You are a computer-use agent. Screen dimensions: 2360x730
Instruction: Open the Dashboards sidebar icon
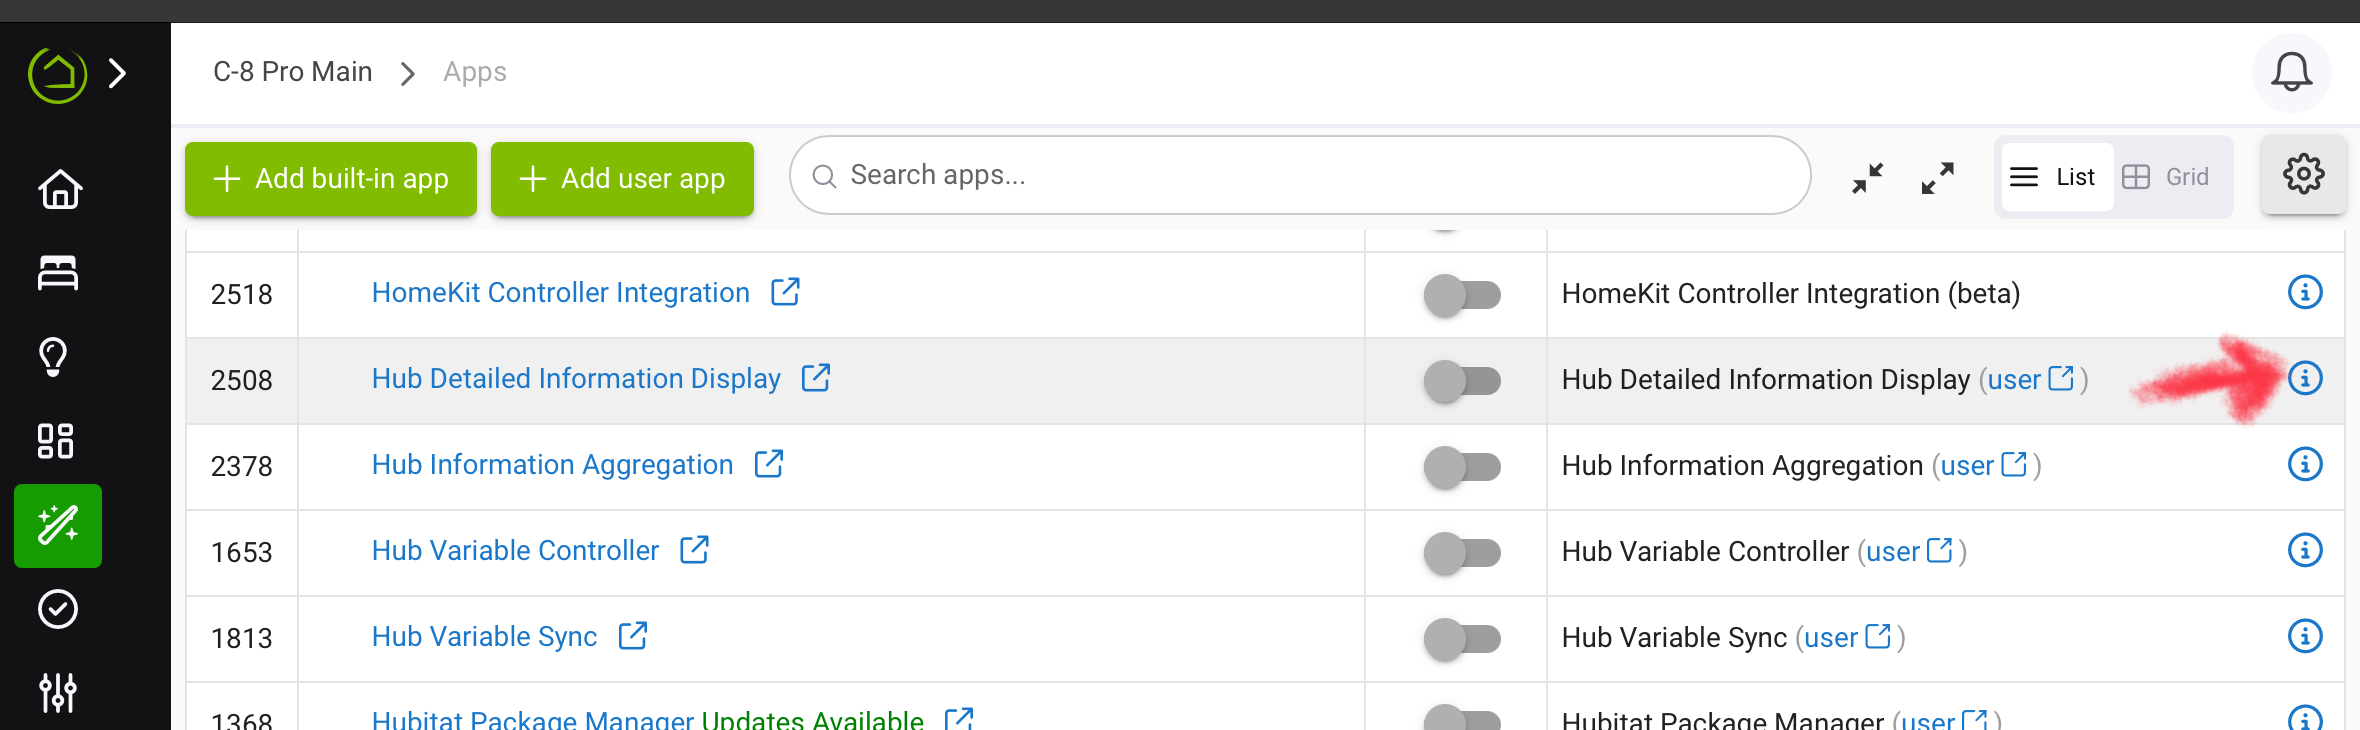point(56,440)
